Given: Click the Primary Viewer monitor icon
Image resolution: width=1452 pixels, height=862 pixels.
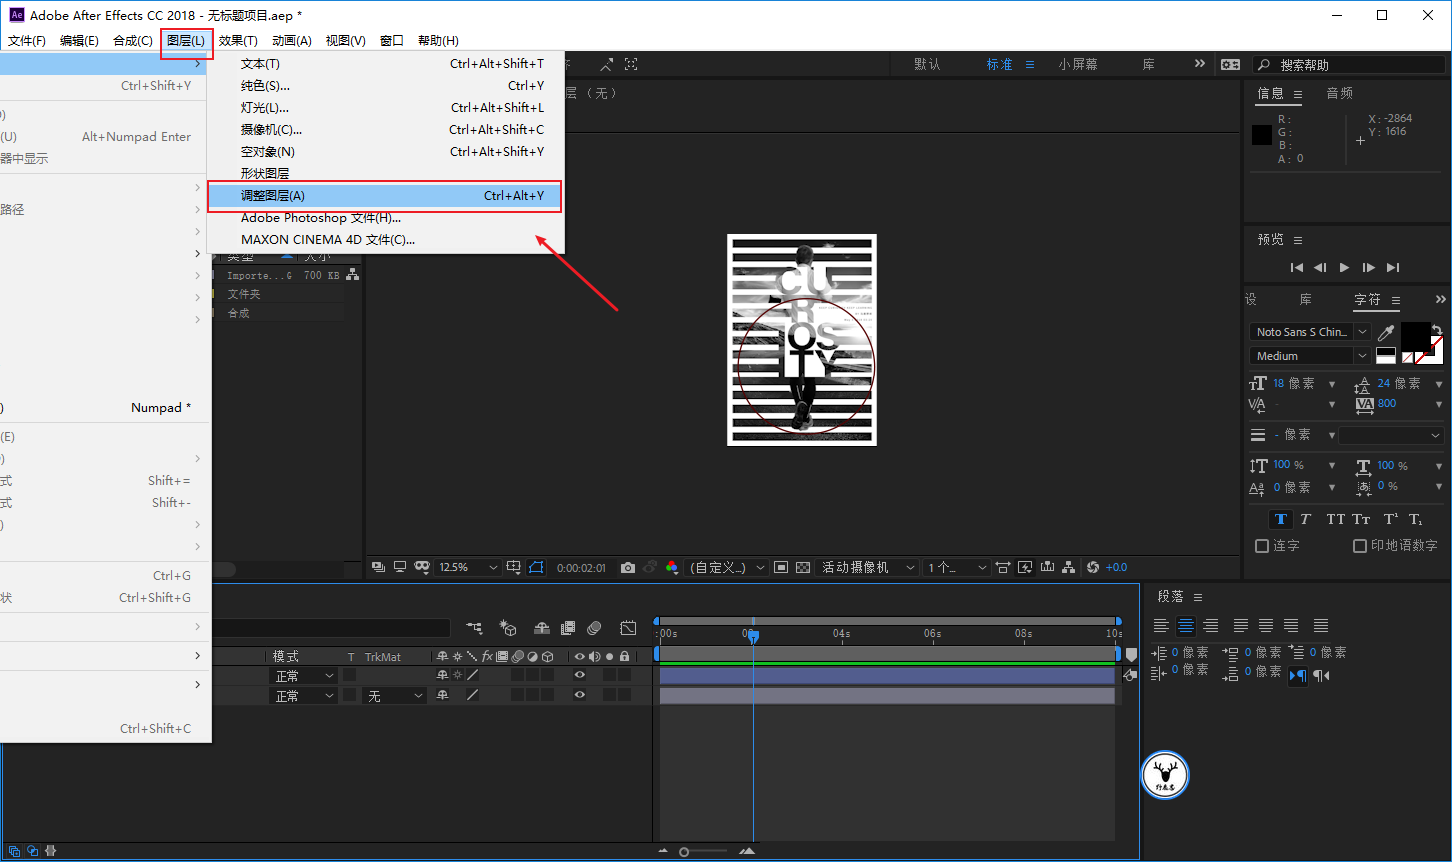Looking at the screenshot, I should (400, 567).
